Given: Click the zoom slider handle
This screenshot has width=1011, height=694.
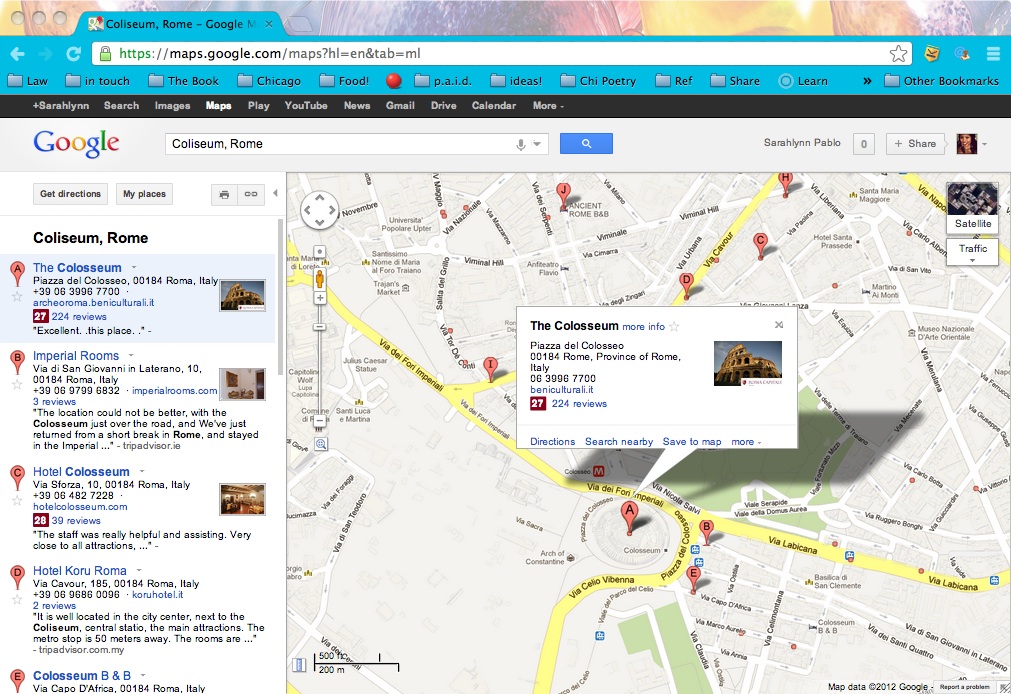Looking at the screenshot, I should (x=320, y=327).
